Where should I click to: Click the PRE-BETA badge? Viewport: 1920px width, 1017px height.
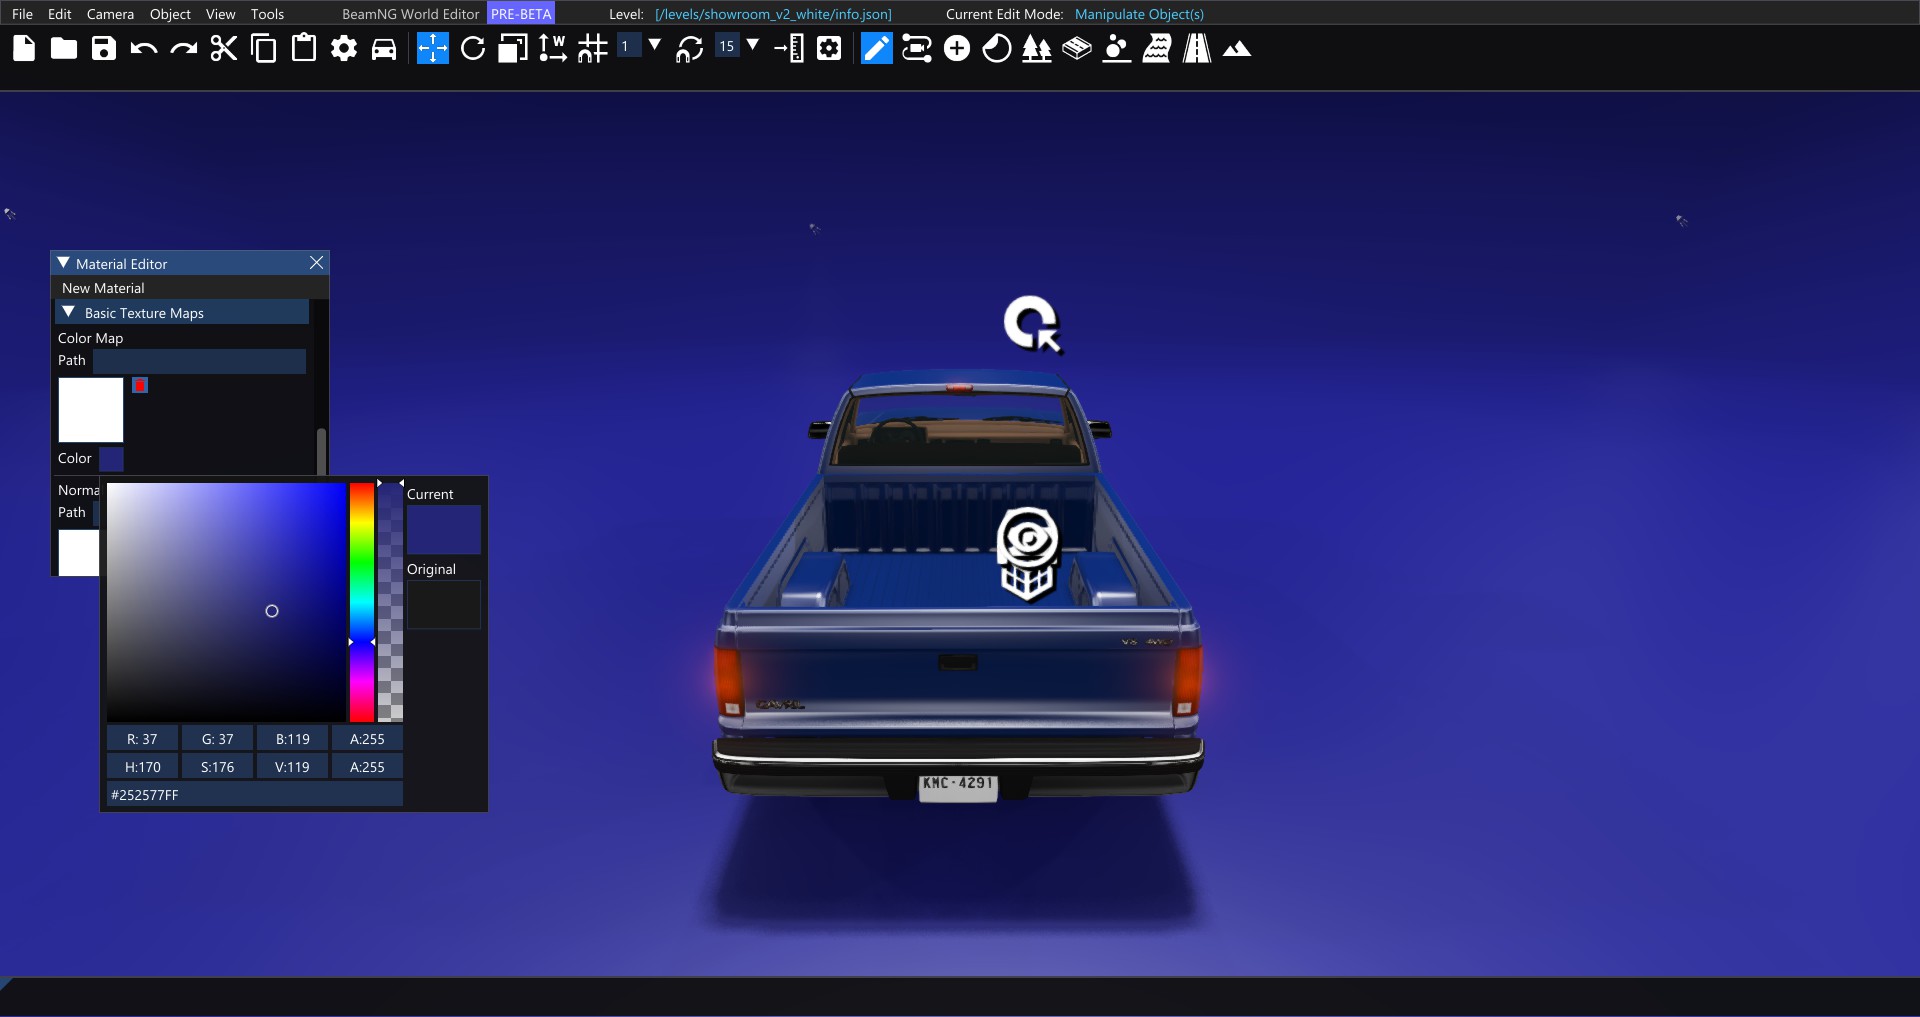click(x=521, y=14)
